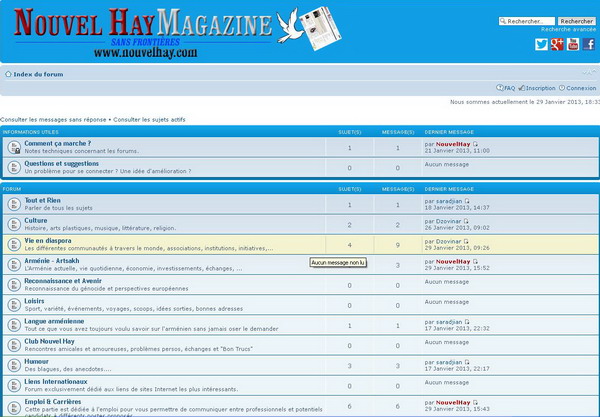Viewport: 600px width, 417px height.
Task: Open the Twitter social icon
Action: [541, 44]
